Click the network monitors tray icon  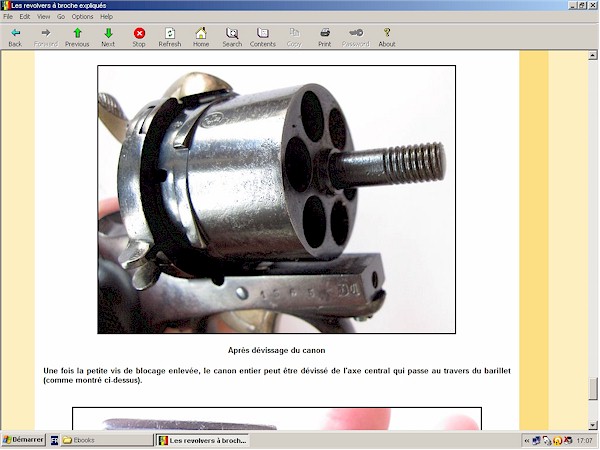click(x=536, y=441)
